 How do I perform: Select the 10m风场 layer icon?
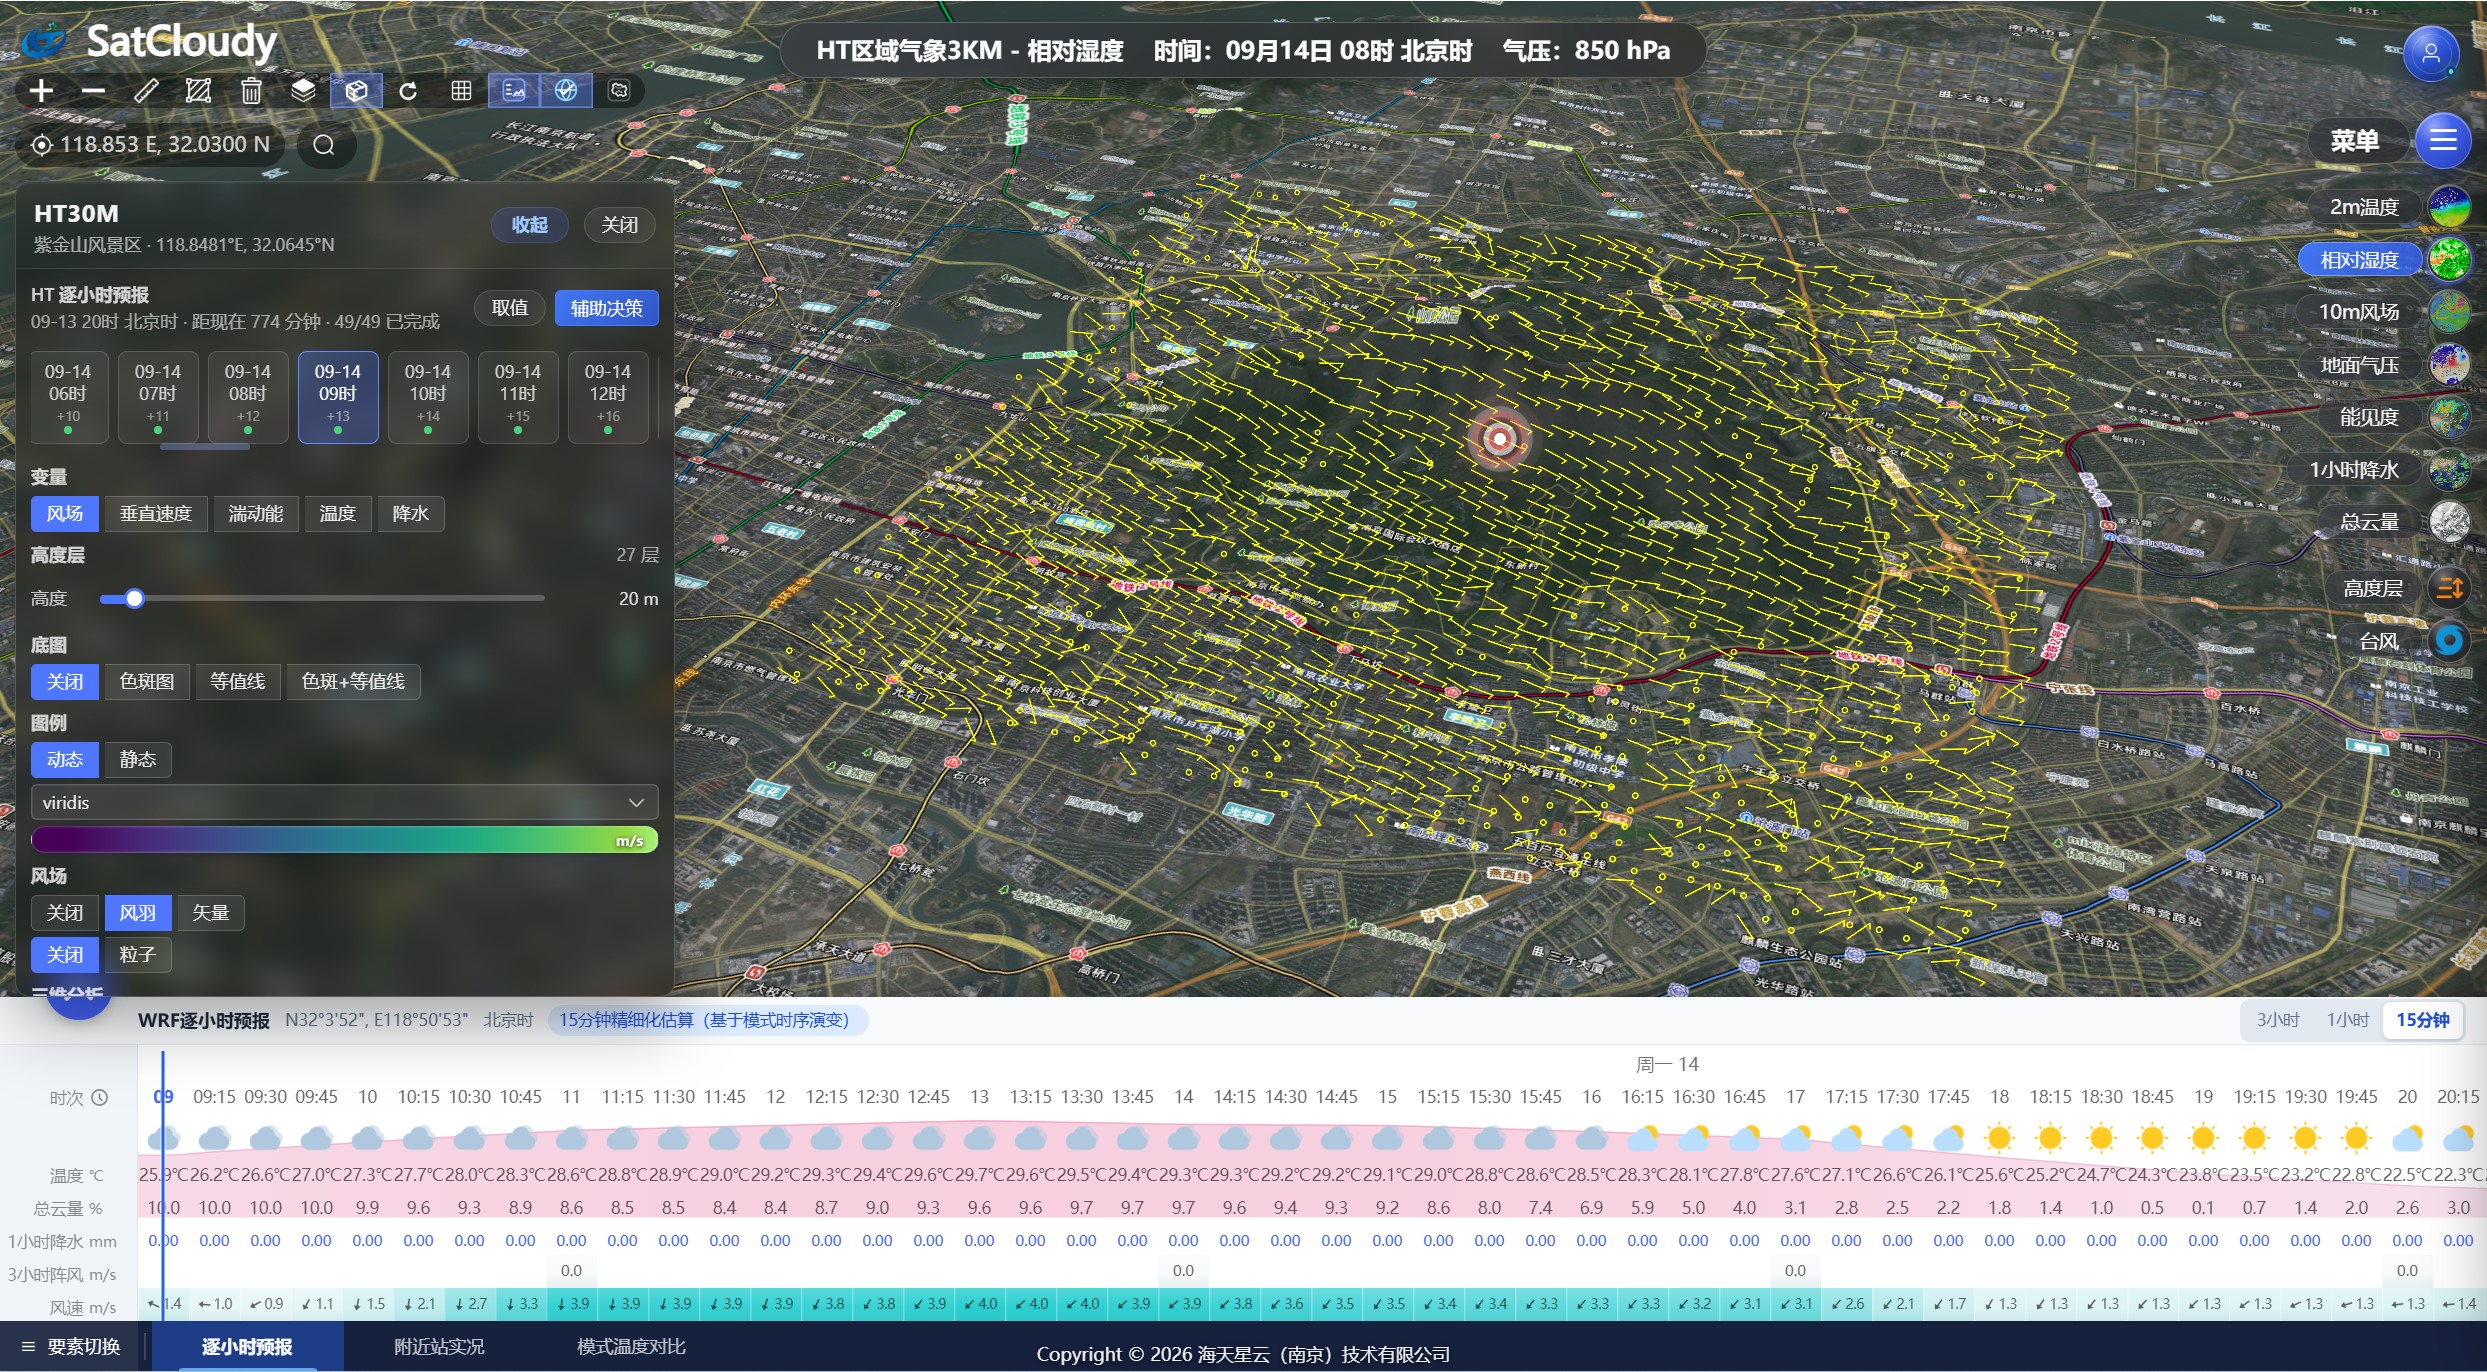tap(2449, 312)
